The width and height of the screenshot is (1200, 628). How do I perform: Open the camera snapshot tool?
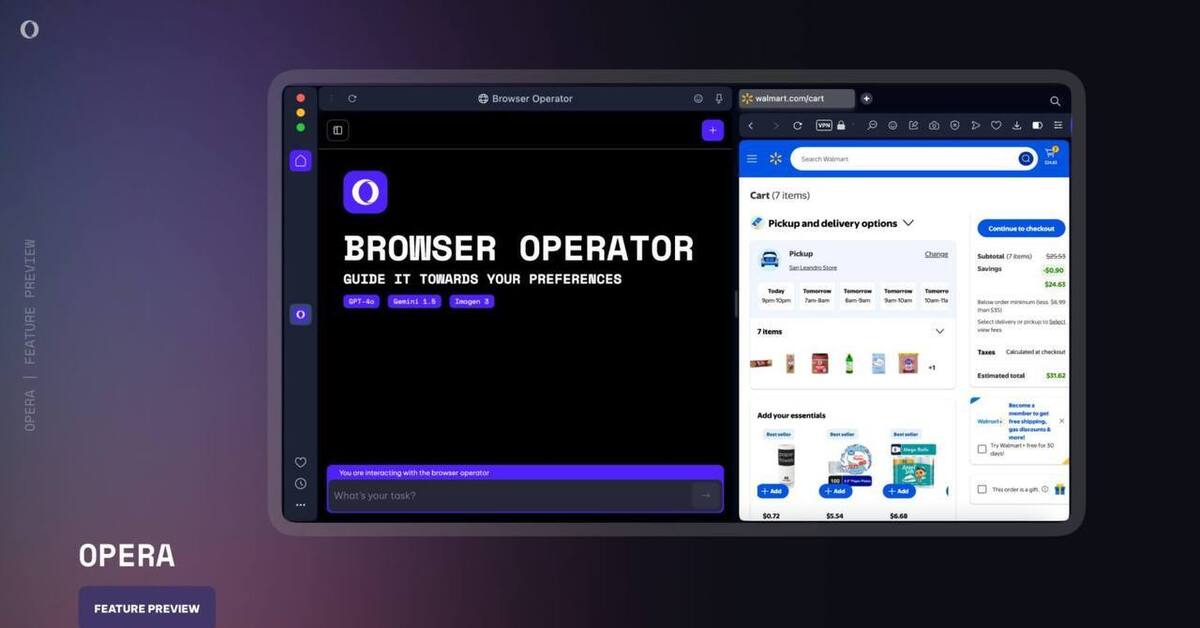tap(934, 126)
